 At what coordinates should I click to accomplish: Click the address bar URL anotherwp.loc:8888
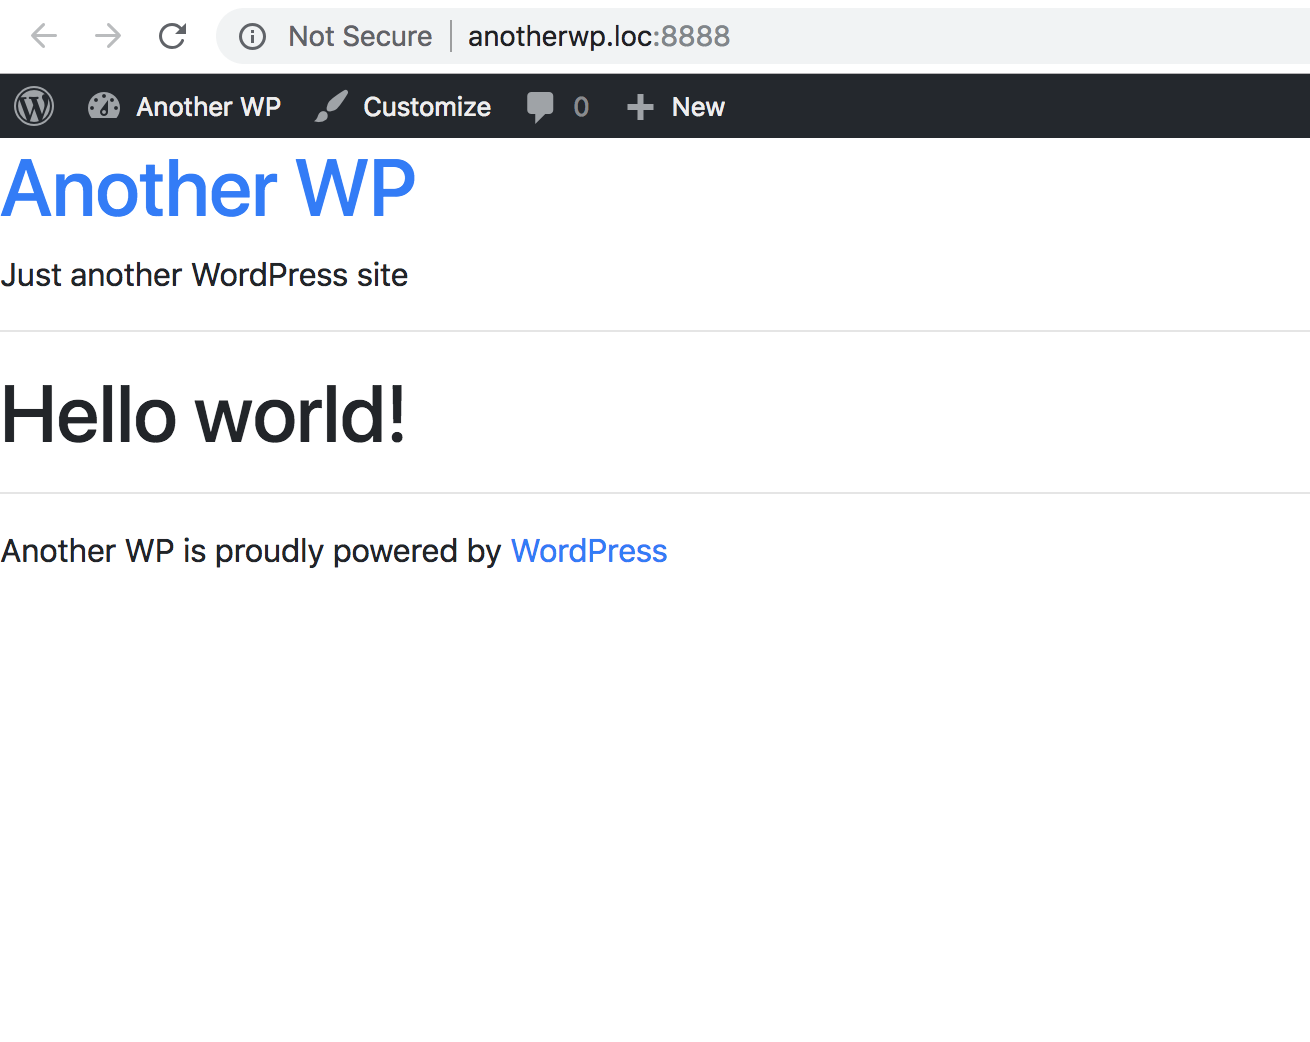tap(599, 36)
